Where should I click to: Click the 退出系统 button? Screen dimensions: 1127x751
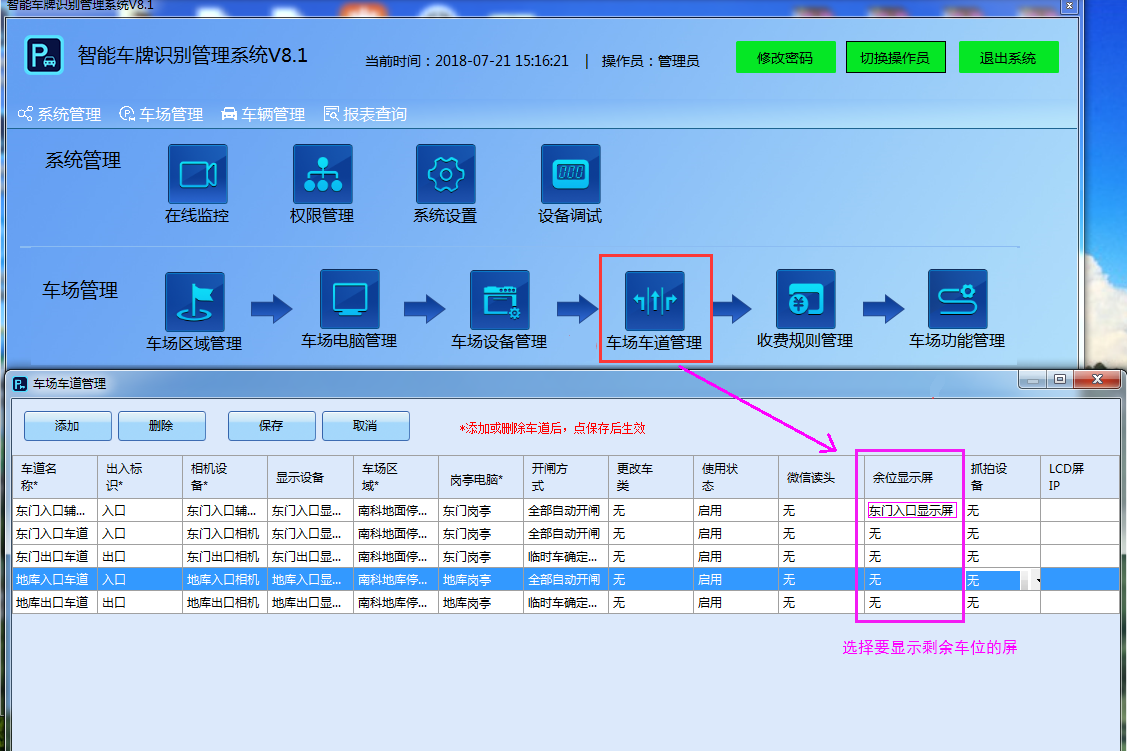(1008, 57)
